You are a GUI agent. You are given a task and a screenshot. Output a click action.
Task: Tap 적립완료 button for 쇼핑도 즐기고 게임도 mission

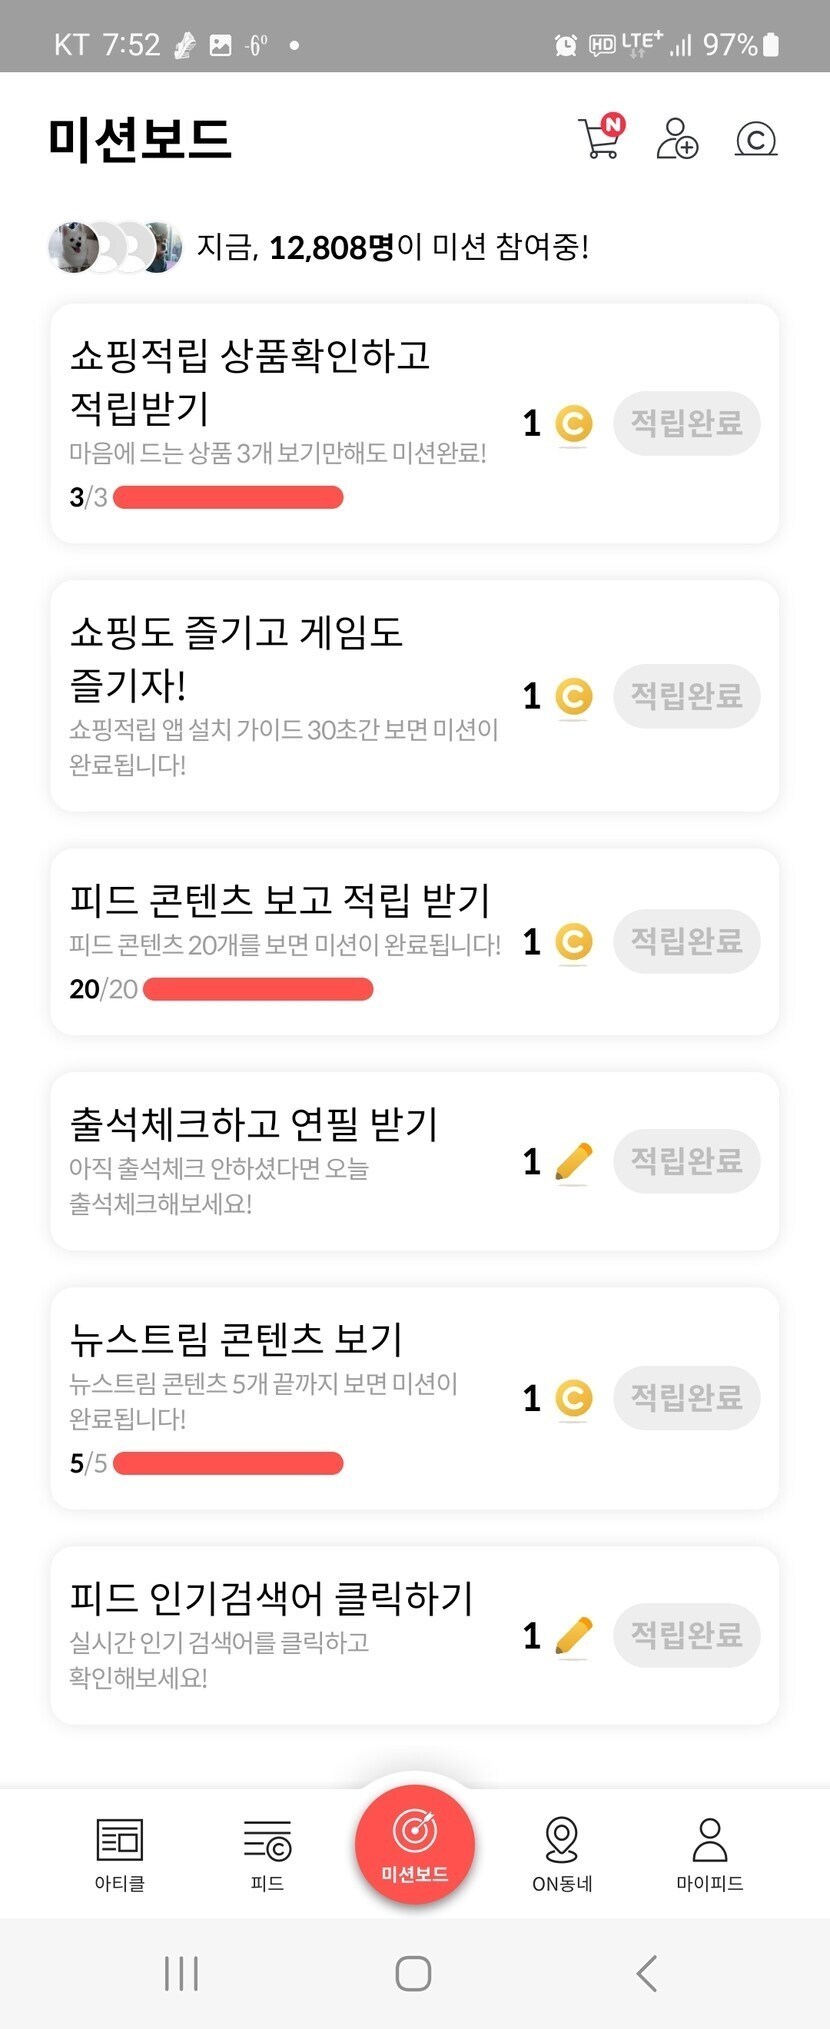pos(686,696)
